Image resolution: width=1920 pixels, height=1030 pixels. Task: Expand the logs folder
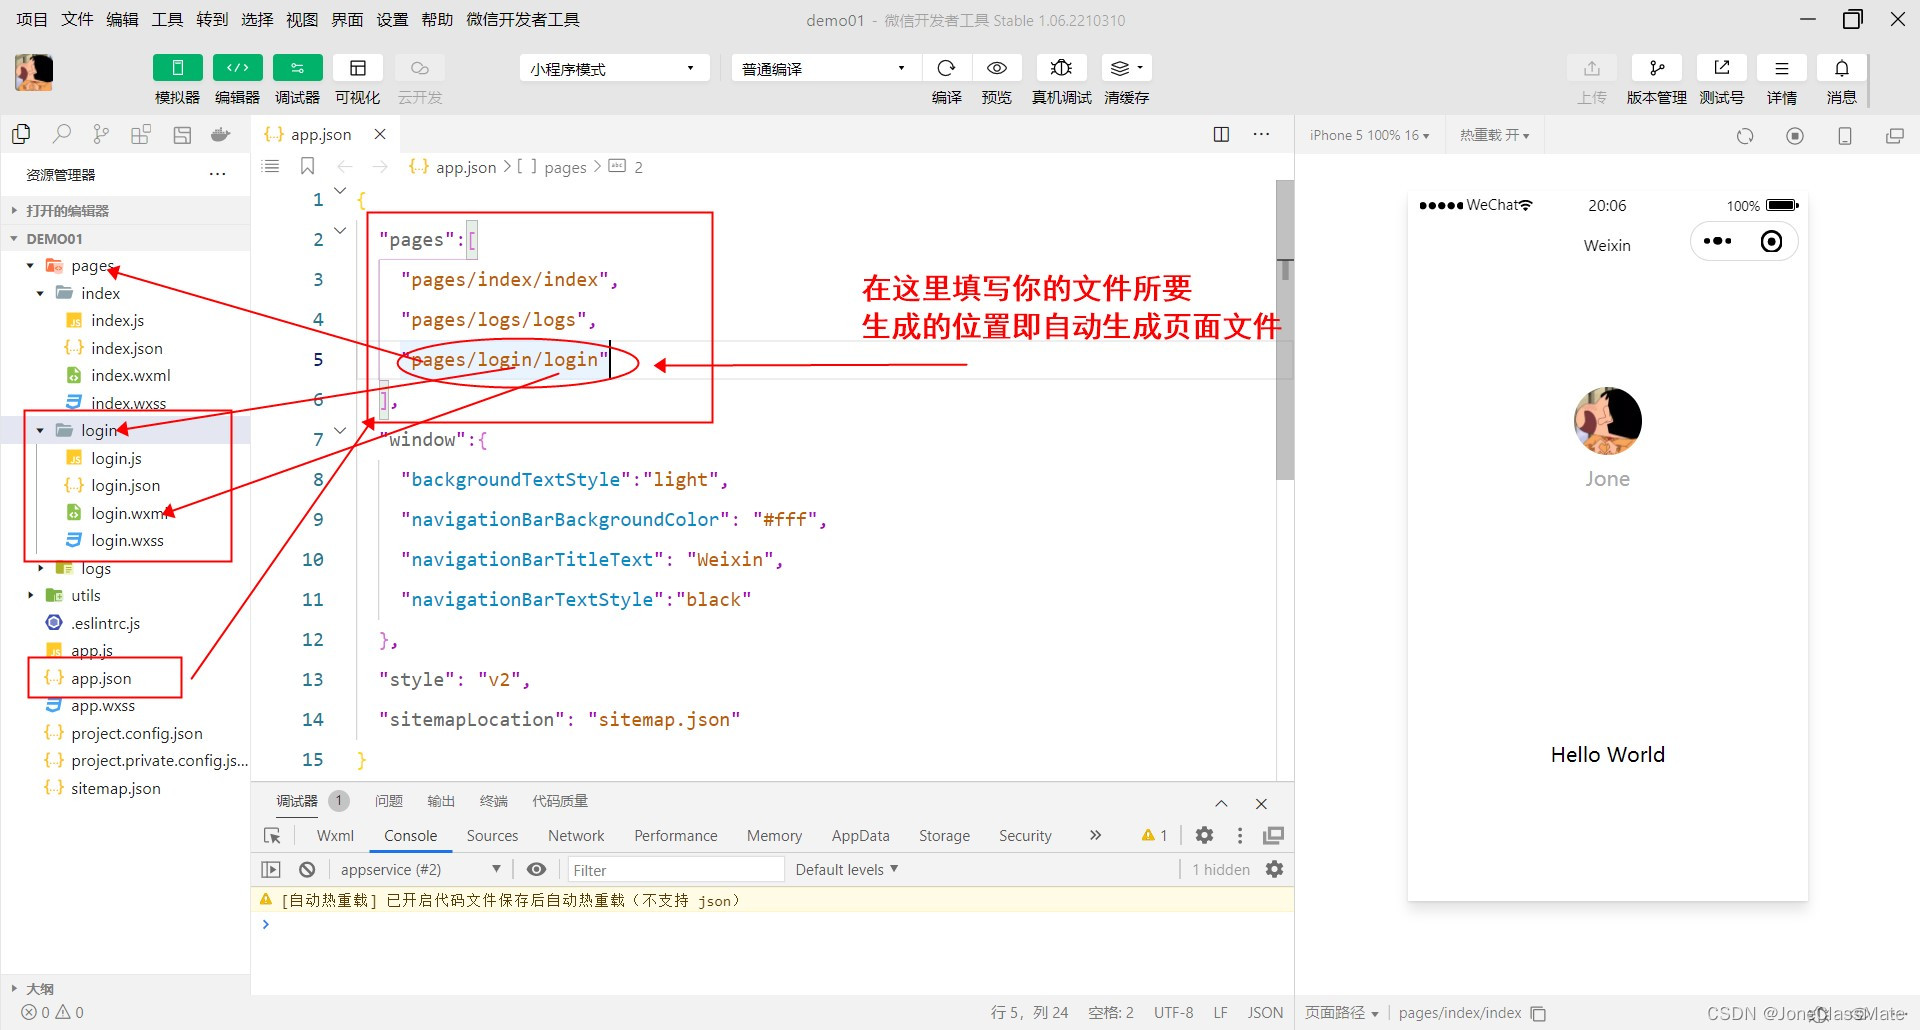click(40, 568)
